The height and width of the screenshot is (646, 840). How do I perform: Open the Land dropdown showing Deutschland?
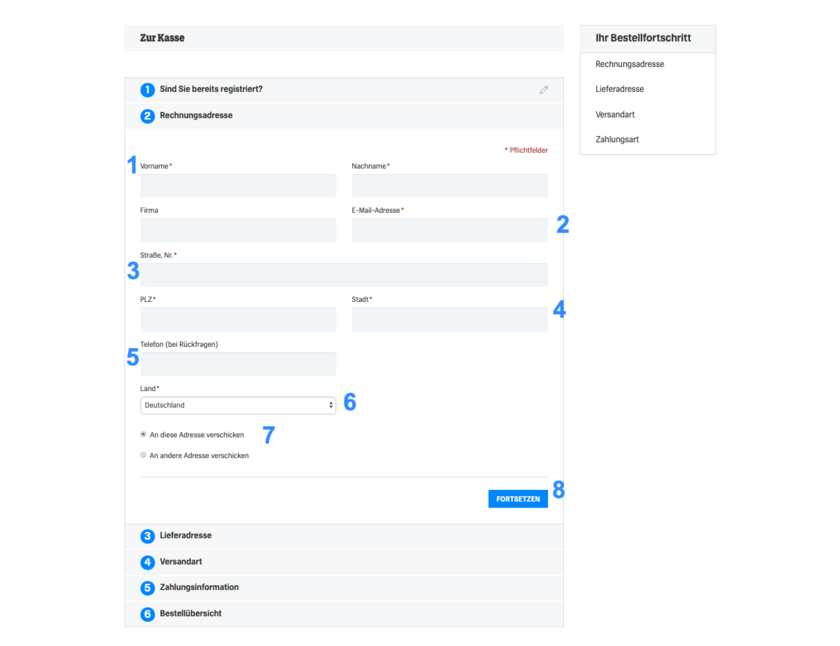click(x=238, y=405)
